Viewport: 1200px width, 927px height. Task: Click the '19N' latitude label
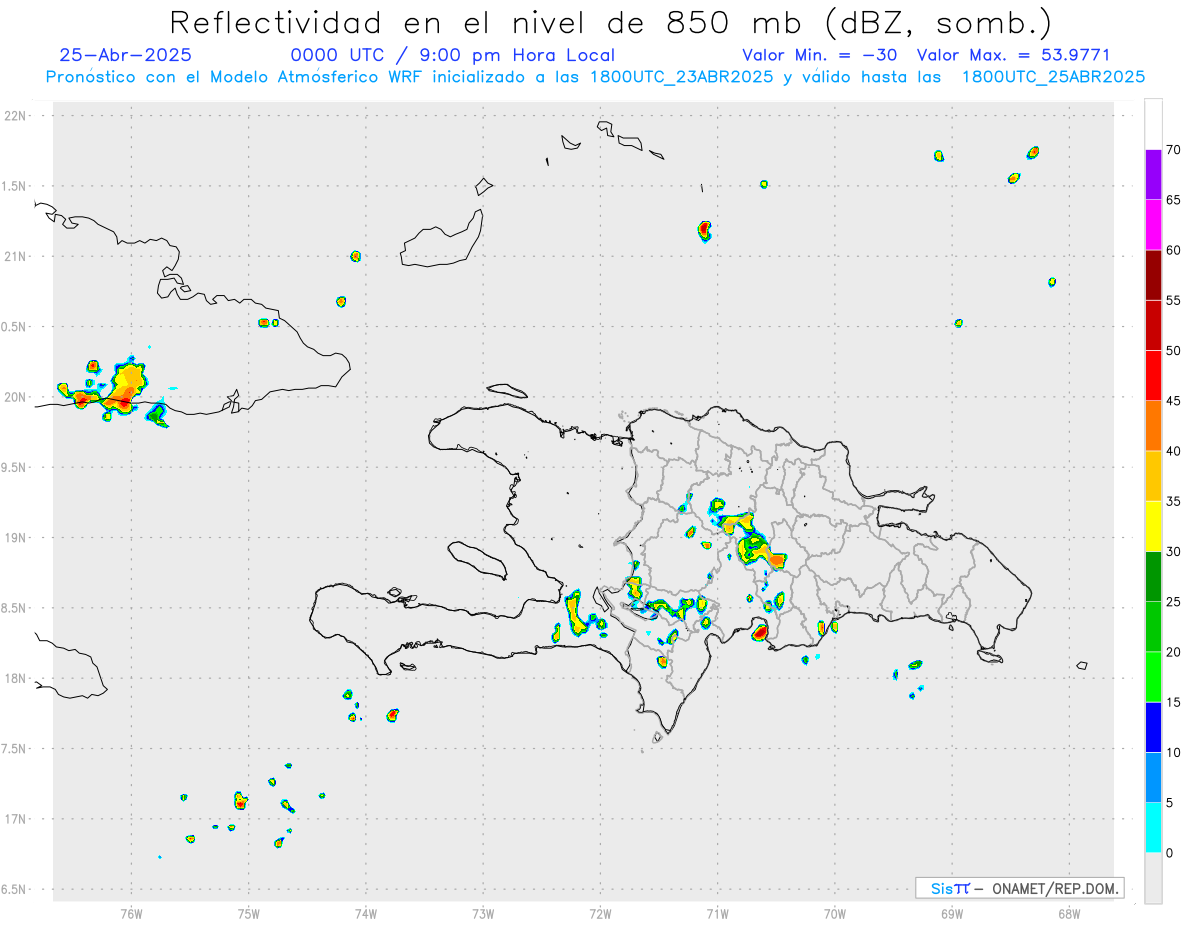(16, 538)
